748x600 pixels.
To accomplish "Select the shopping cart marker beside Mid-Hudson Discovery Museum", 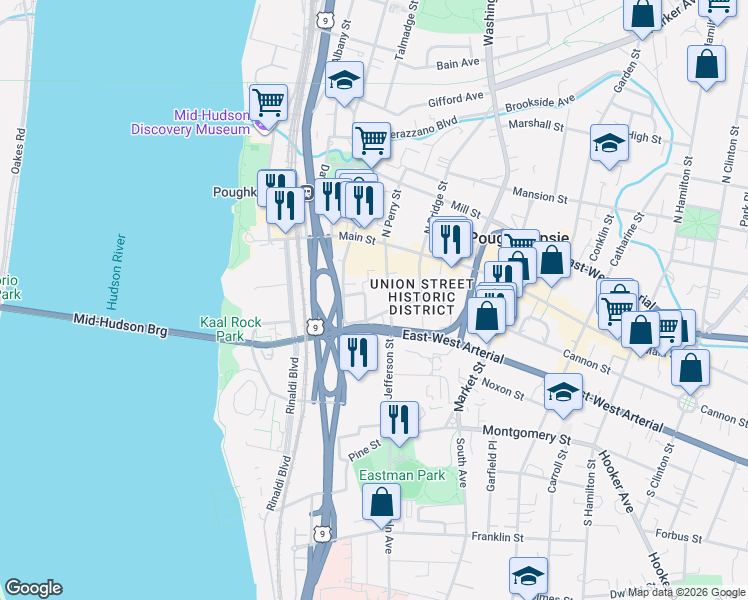I will 269,103.
